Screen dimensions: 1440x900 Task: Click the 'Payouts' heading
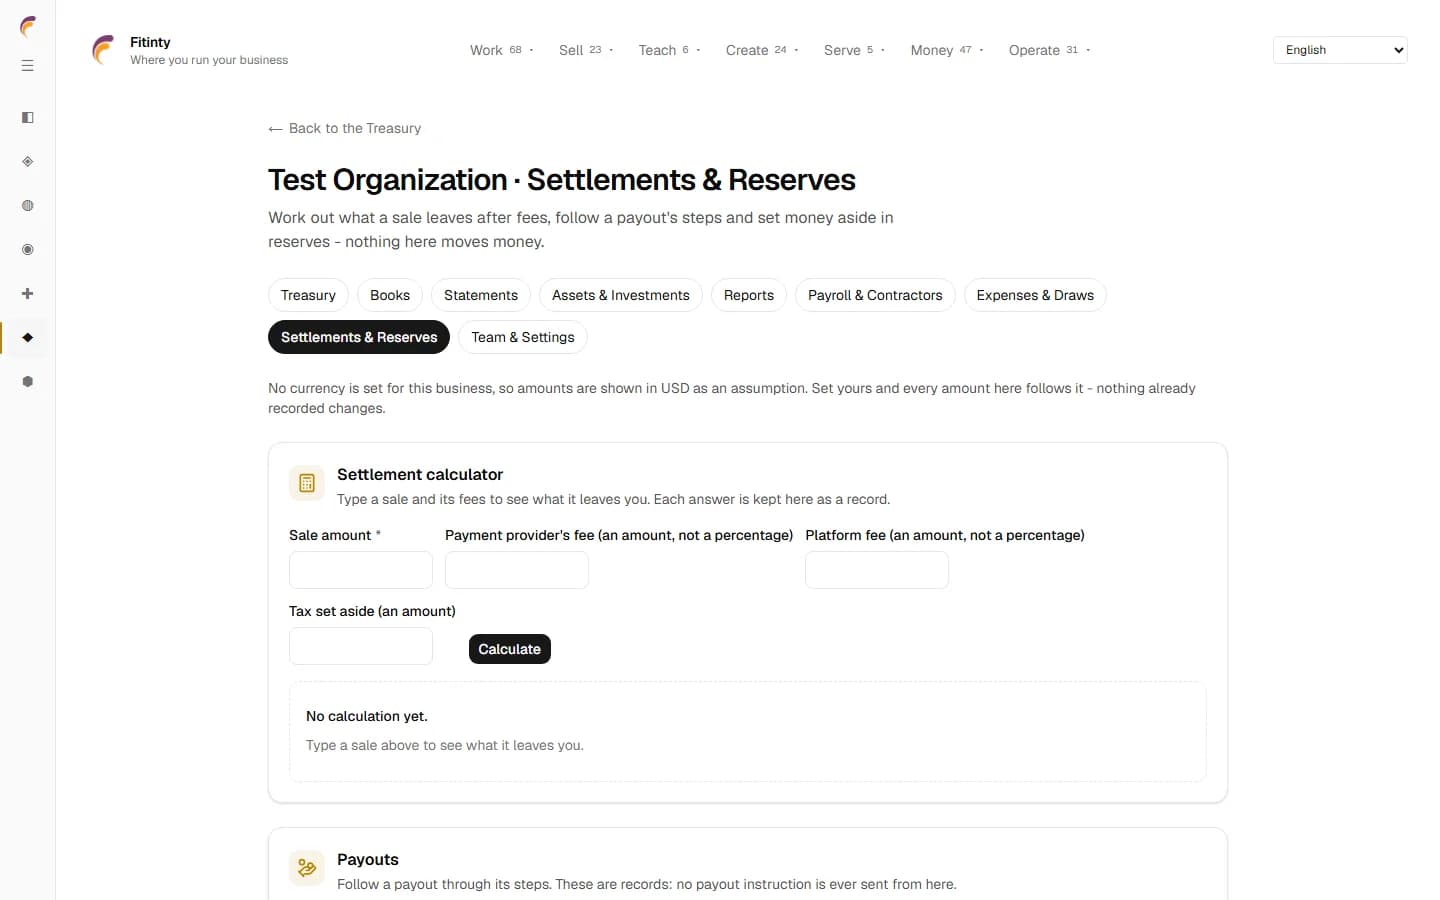[x=368, y=859]
